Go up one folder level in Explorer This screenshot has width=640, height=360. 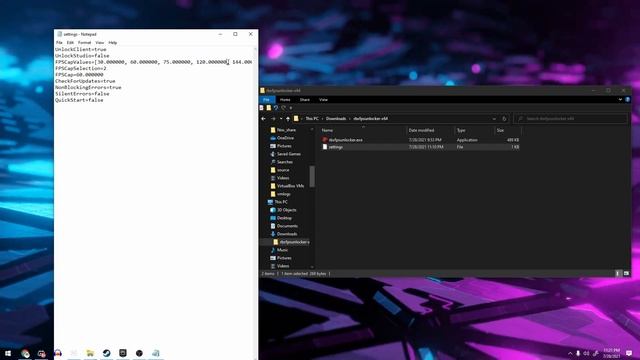(x=288, y=119)
